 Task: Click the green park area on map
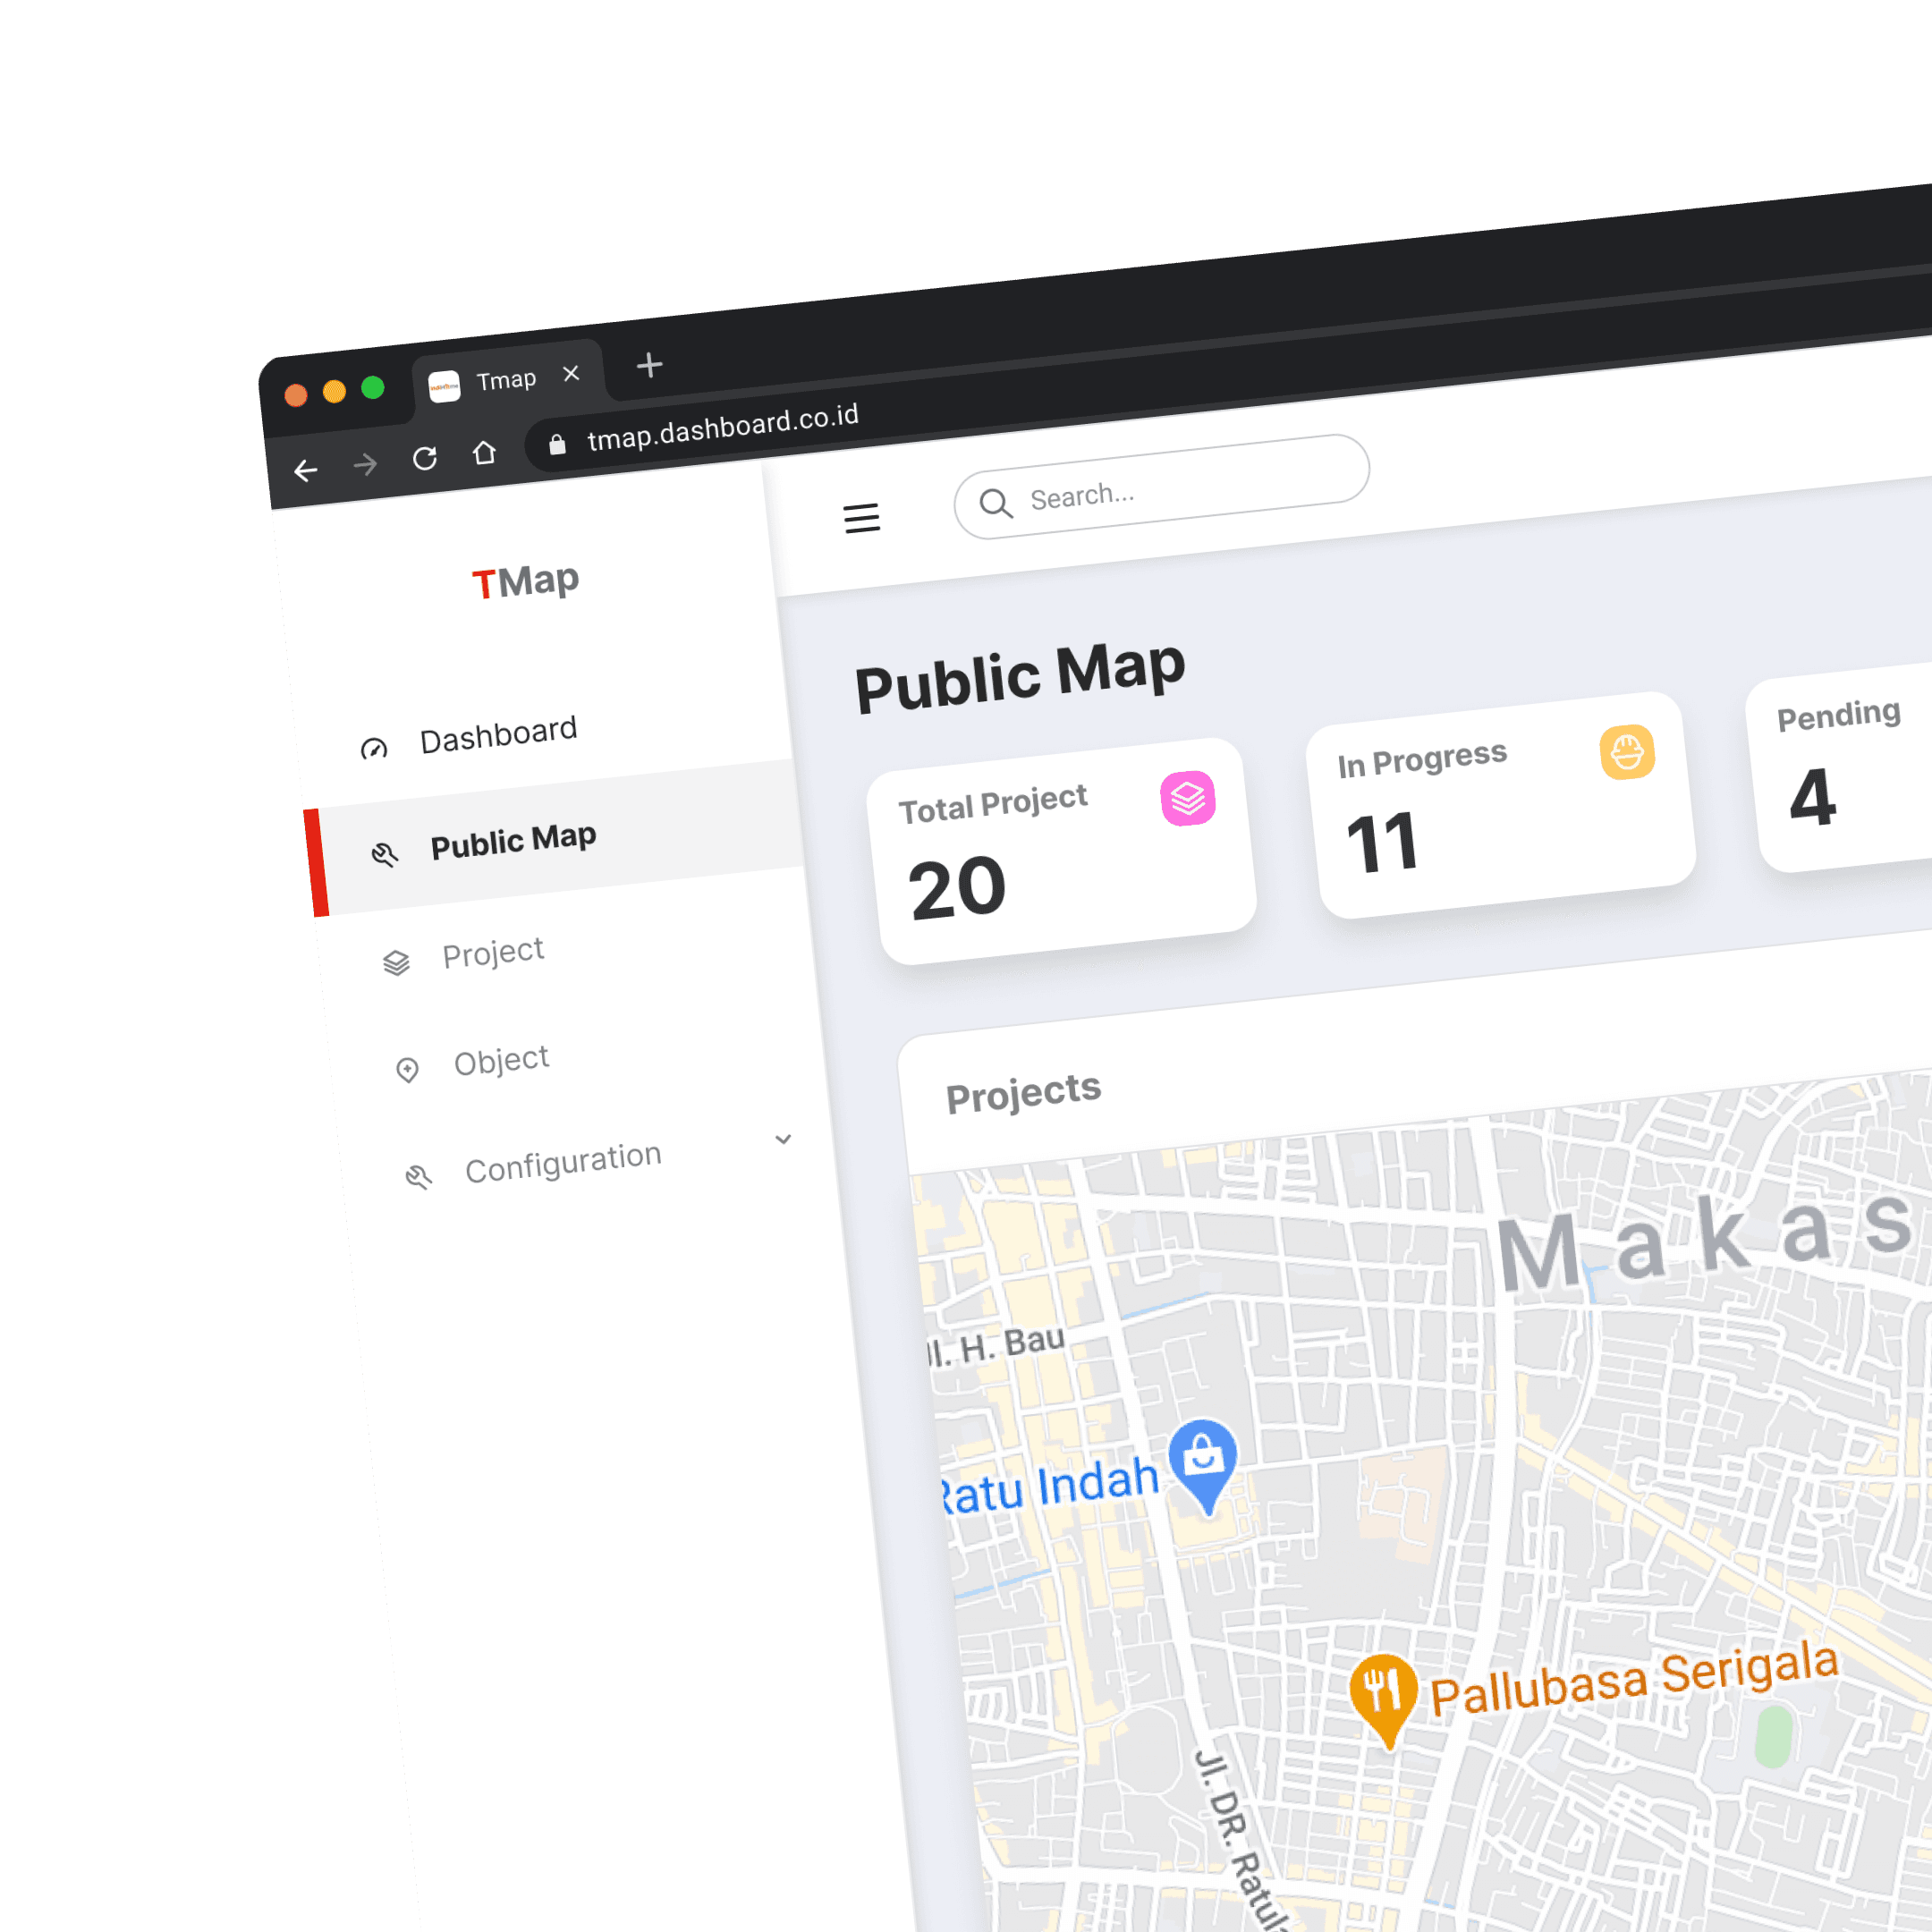(x=1774, y=1737)
